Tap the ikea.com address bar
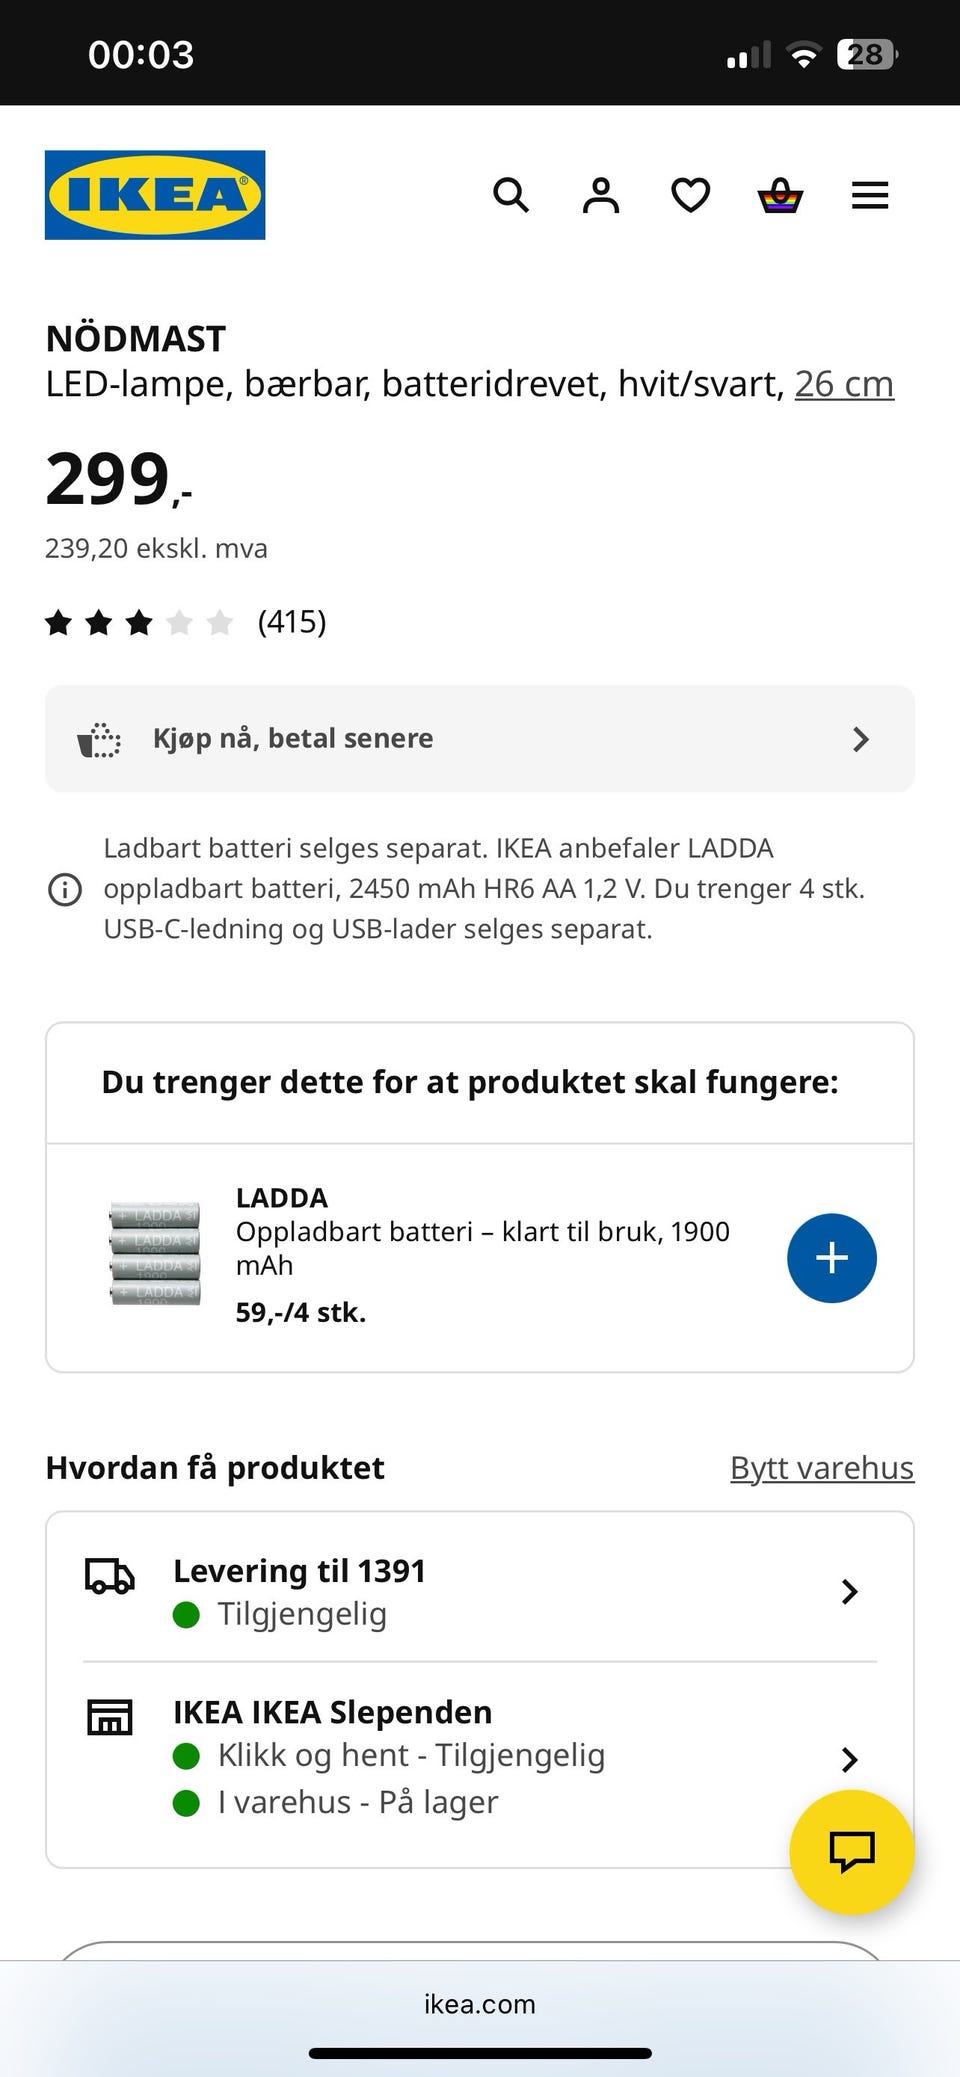Viewport: 960px width, 2077px height. pos(480,2004)
